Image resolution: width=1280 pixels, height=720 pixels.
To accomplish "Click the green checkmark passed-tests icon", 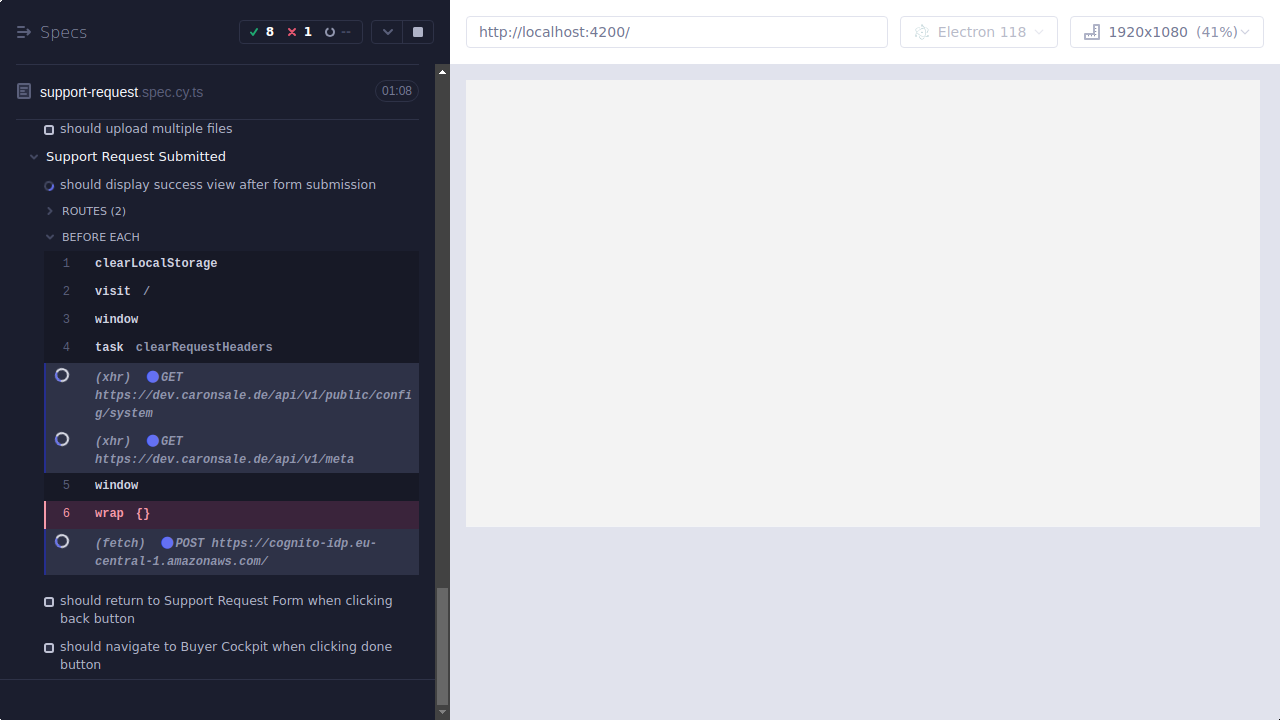I will [255, 31].
